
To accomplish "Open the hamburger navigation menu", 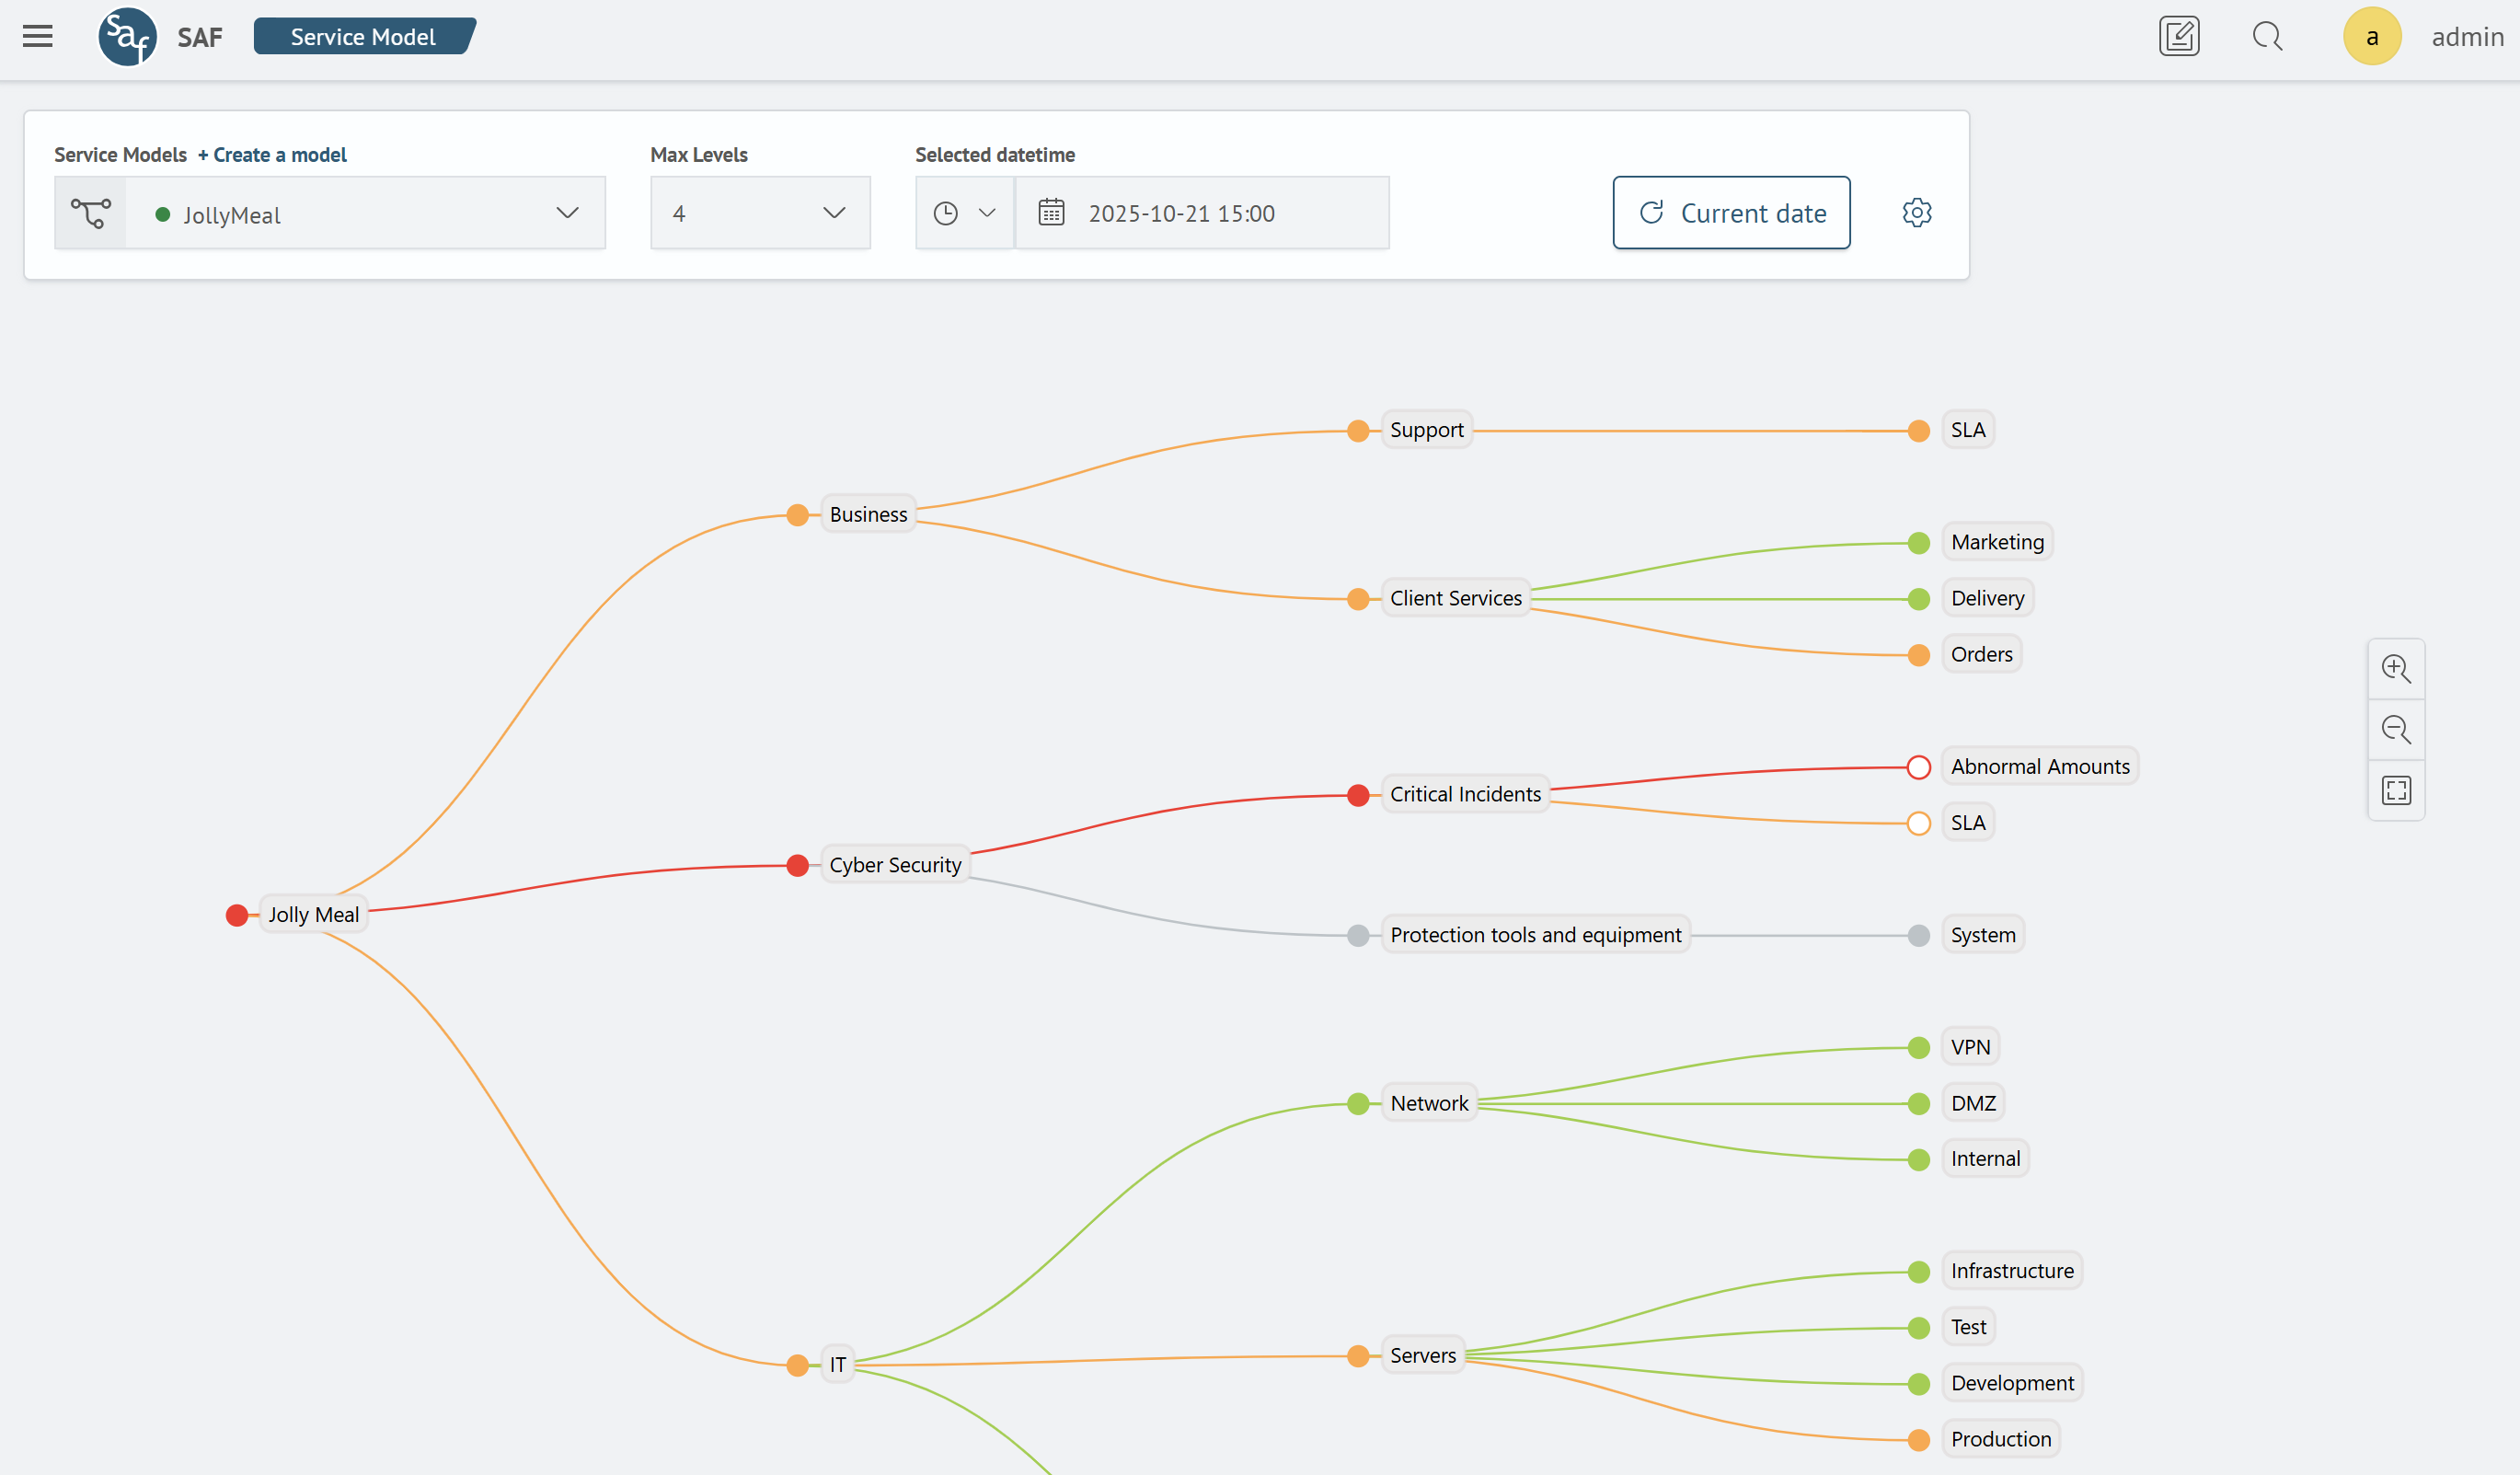I will (x=37, y=36).
